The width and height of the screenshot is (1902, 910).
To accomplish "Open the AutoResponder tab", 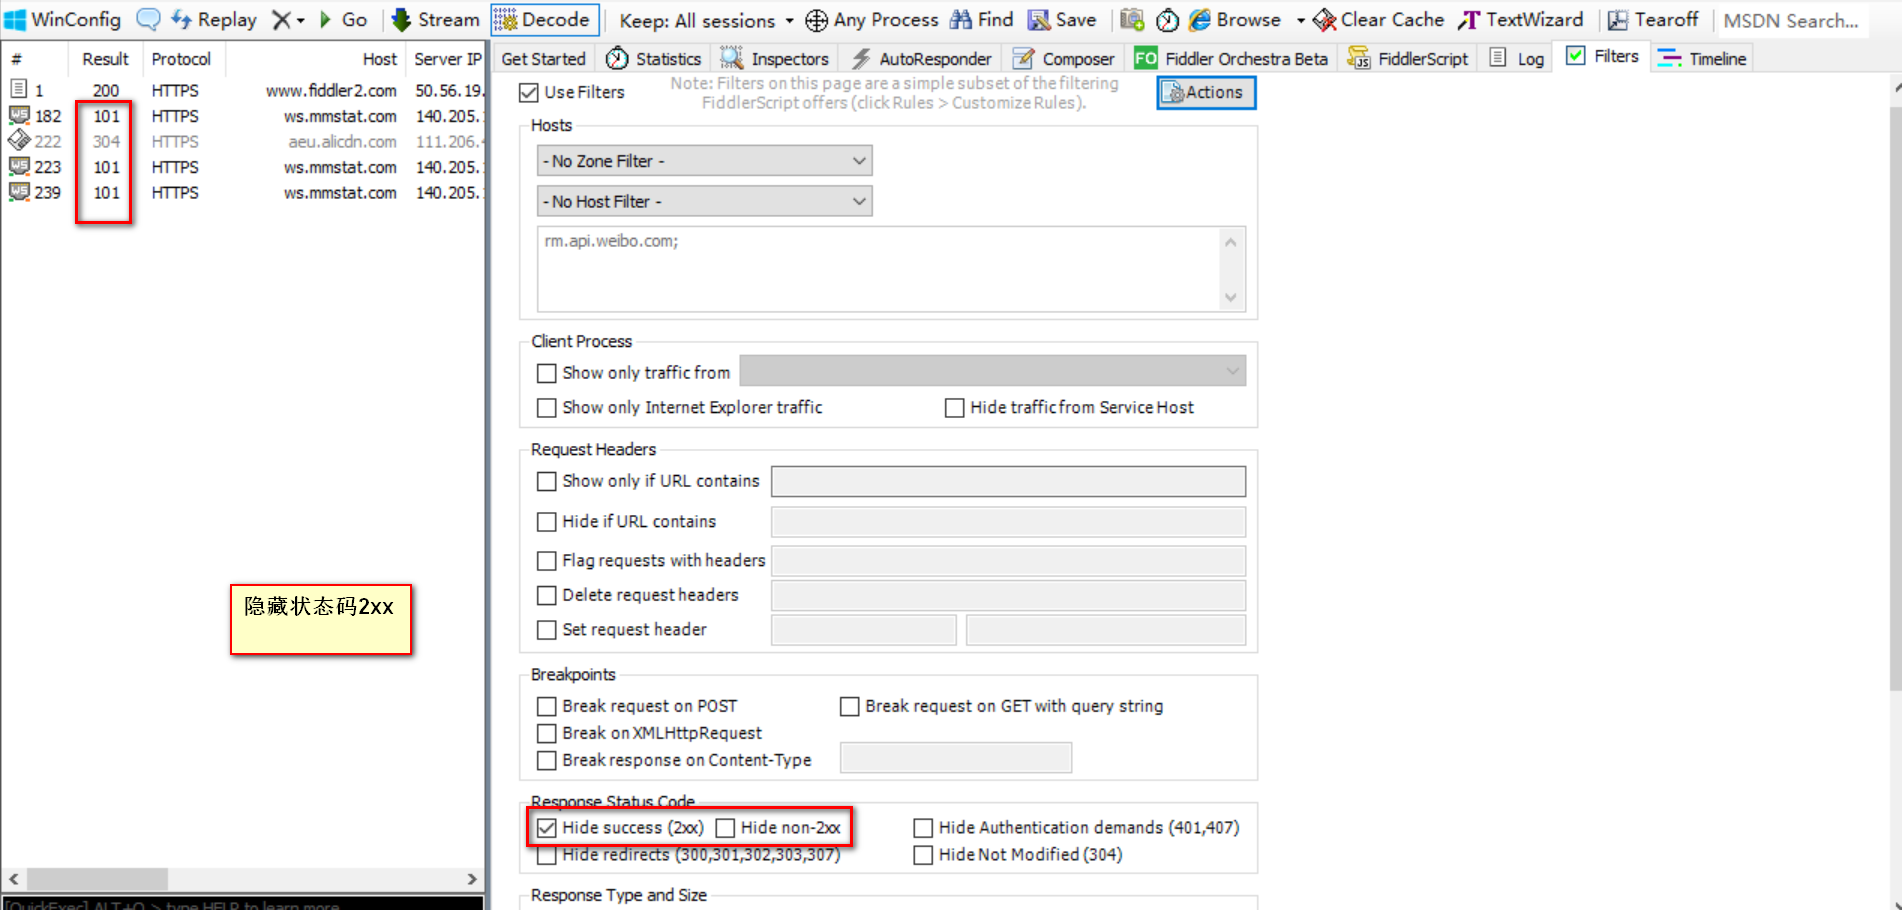I will point(922,59).
